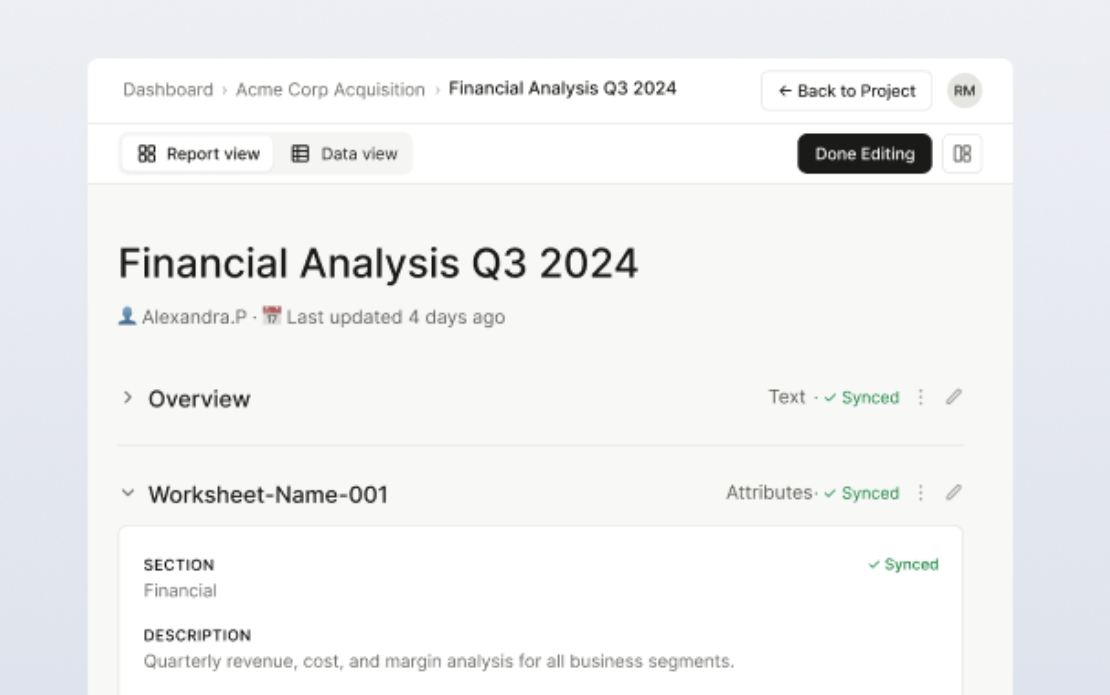
Task: Switch to Data view tab
Action: point(345,154)
